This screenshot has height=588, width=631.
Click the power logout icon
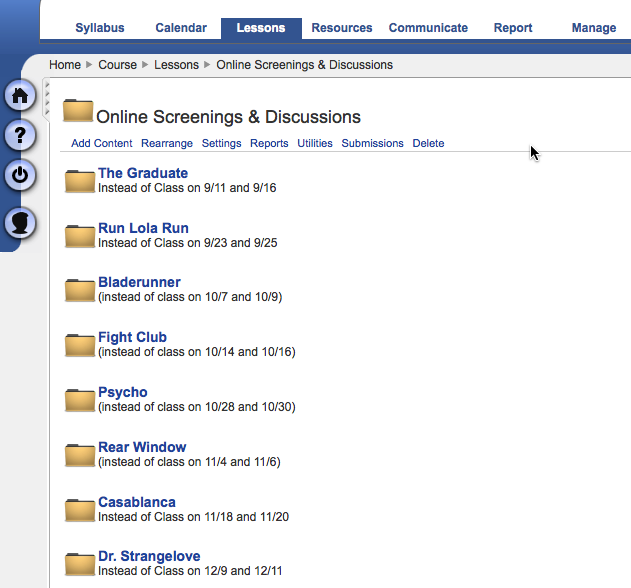tap(20, 175)
